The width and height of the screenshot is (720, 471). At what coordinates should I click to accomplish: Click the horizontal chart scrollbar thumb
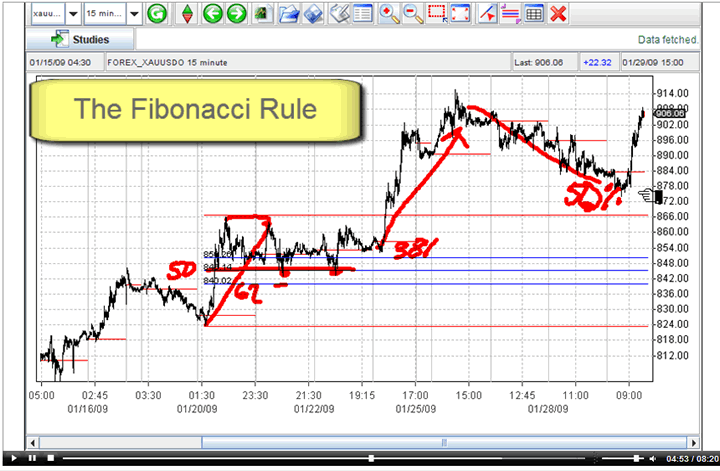[444, 443]
